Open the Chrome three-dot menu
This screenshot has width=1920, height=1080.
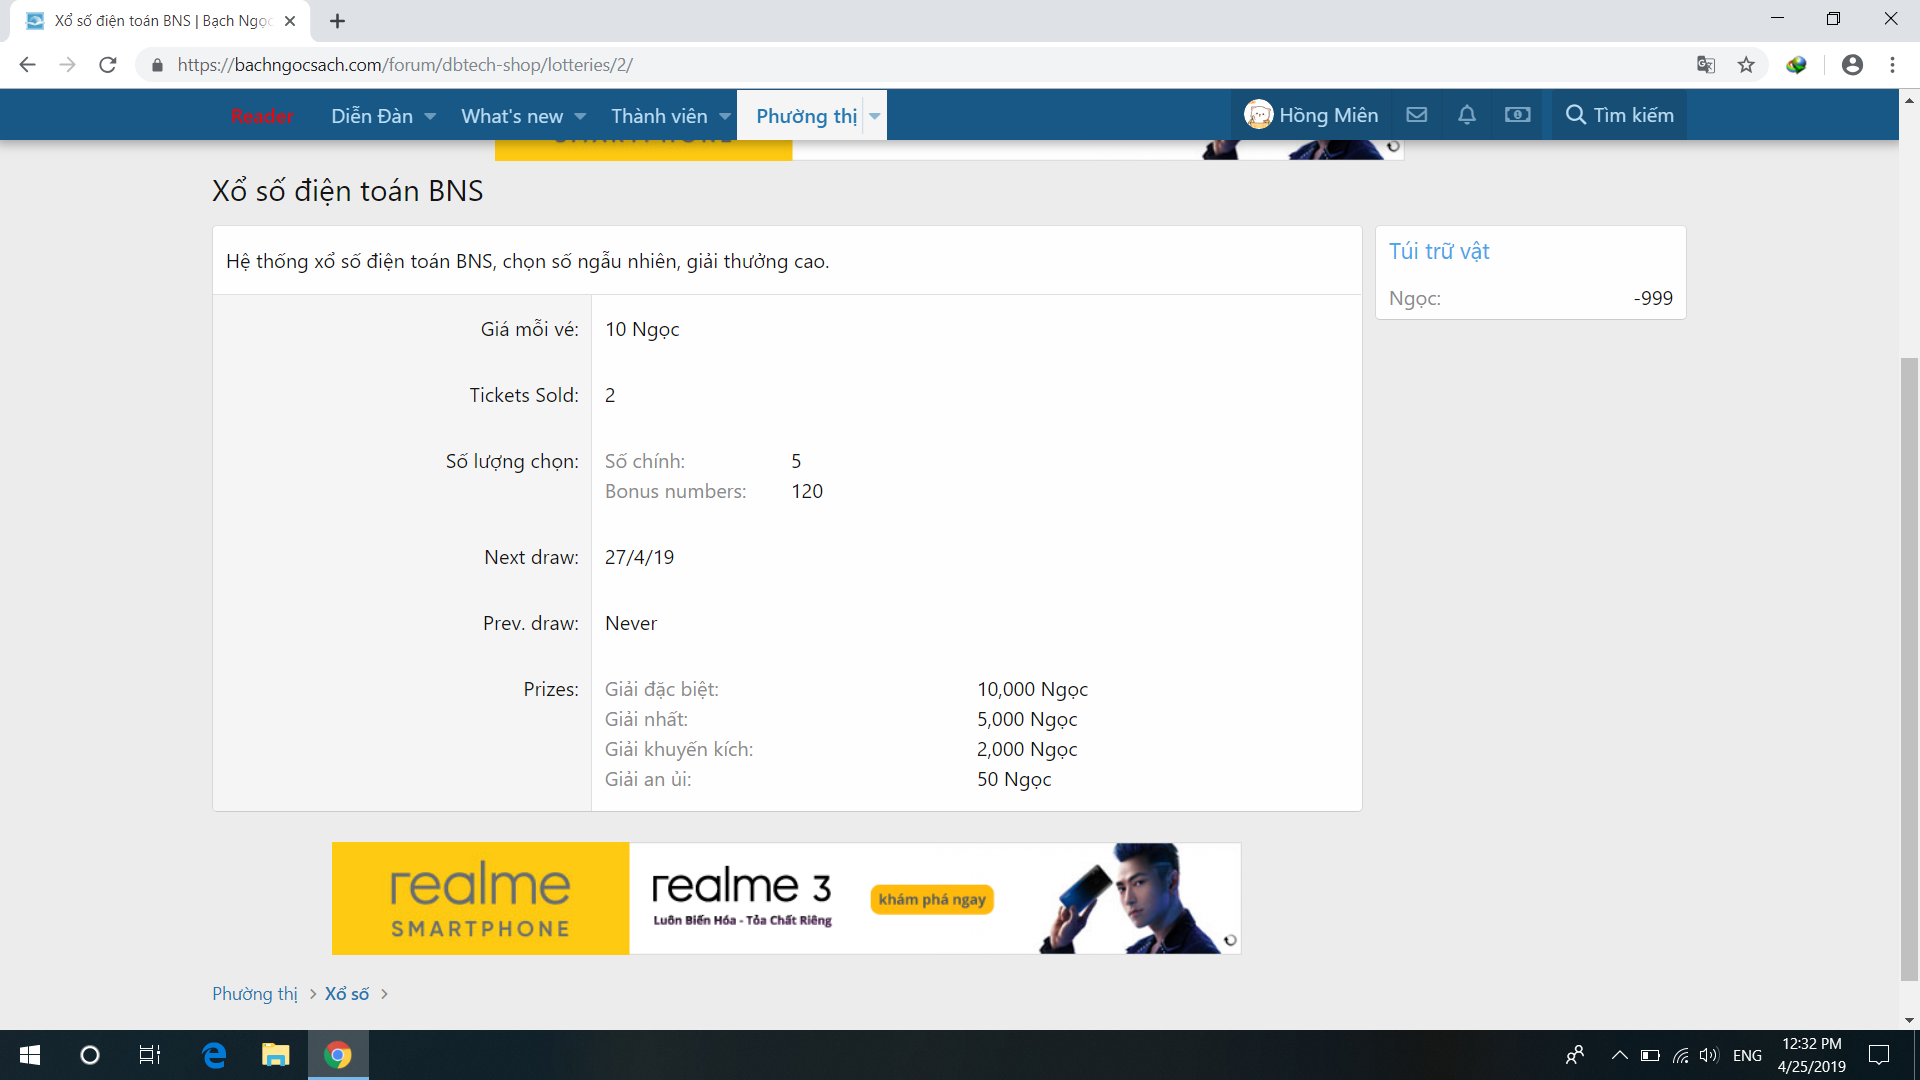[x=1892, y=65]
